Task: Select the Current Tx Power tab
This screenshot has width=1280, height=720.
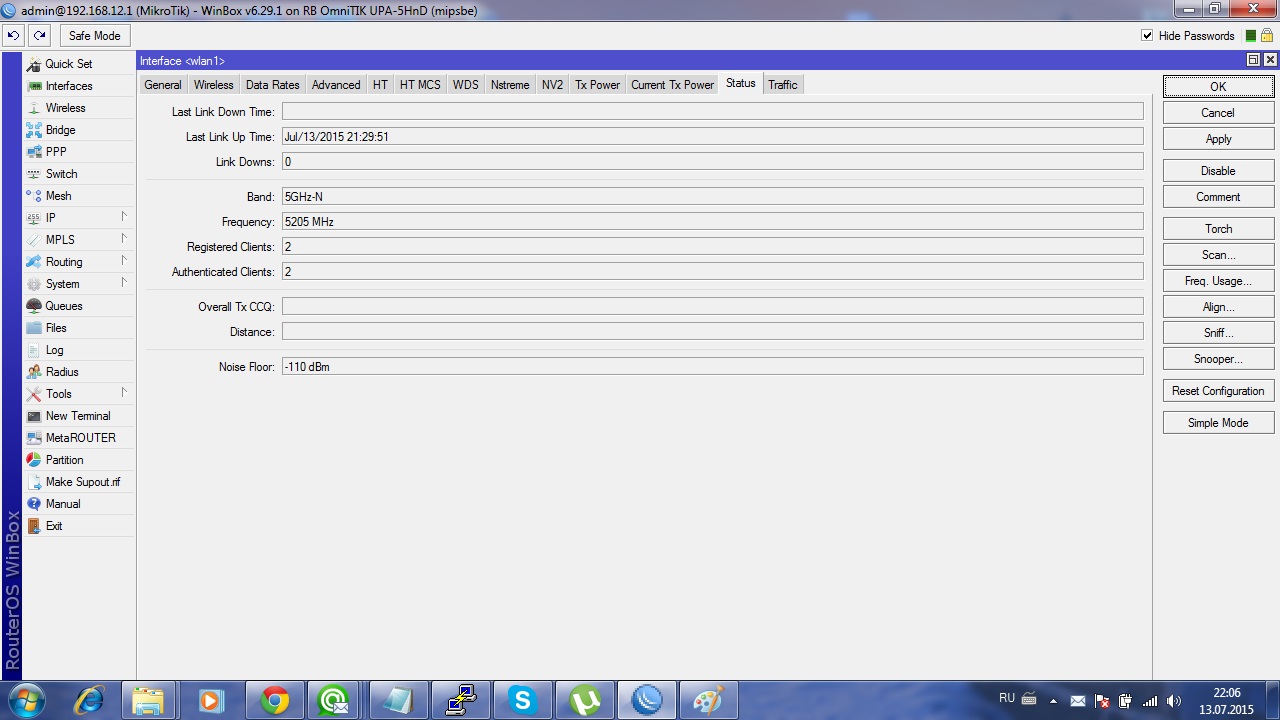Action: pos(672,85)
